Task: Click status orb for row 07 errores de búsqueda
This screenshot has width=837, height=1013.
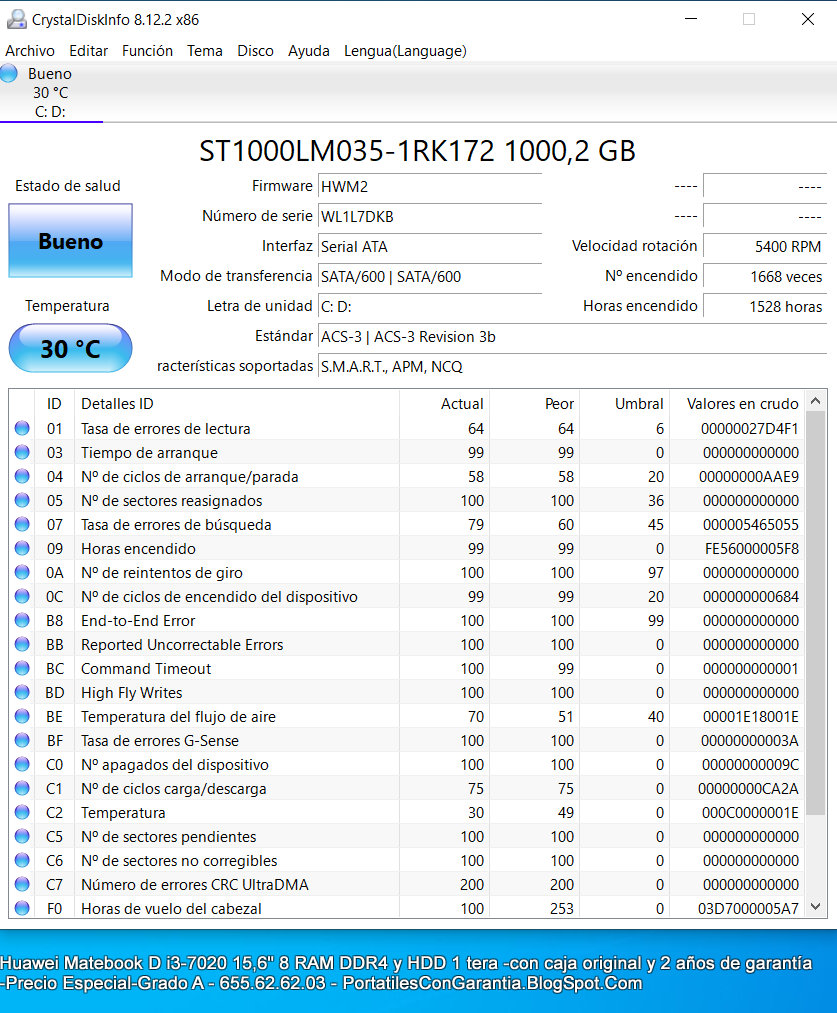Action: click(22, 523)
